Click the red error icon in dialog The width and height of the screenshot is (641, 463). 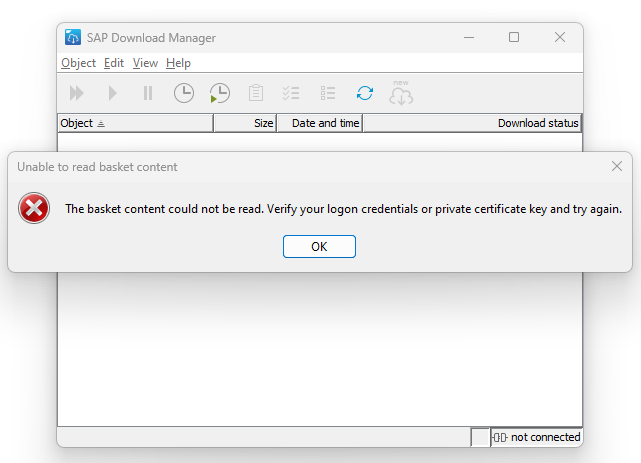pyautogui.click(x=34, y=208)
